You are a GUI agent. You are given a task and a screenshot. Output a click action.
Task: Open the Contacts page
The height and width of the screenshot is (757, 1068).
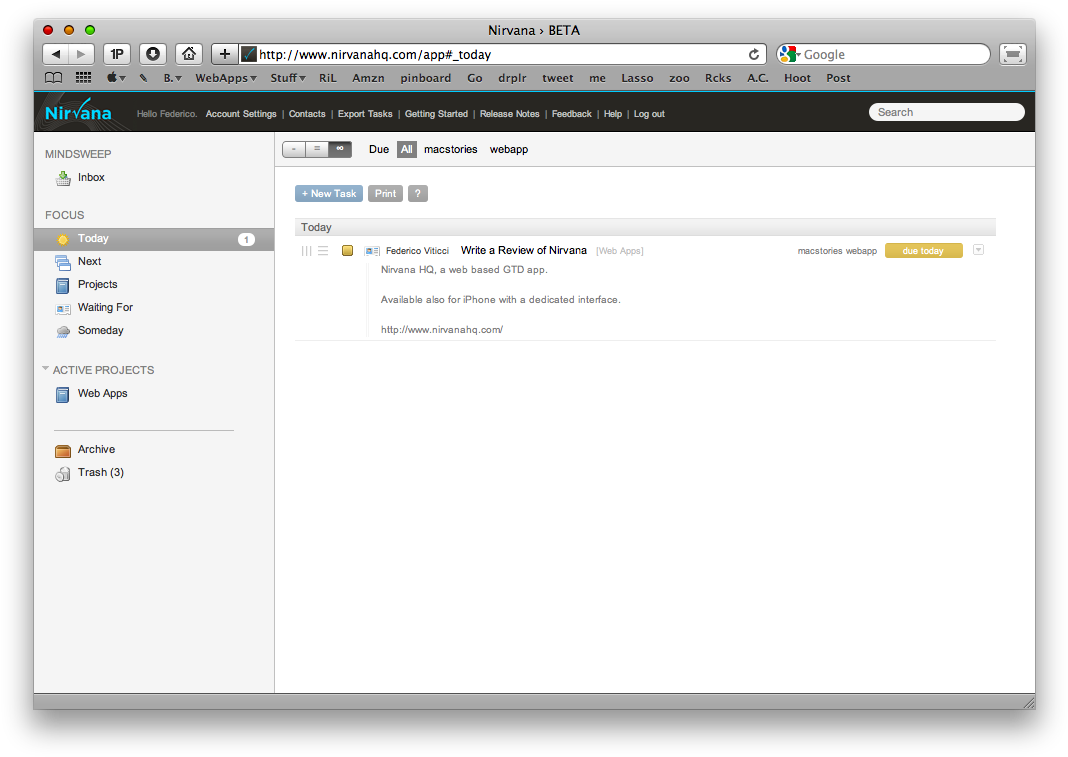click(x=307, y=114)
